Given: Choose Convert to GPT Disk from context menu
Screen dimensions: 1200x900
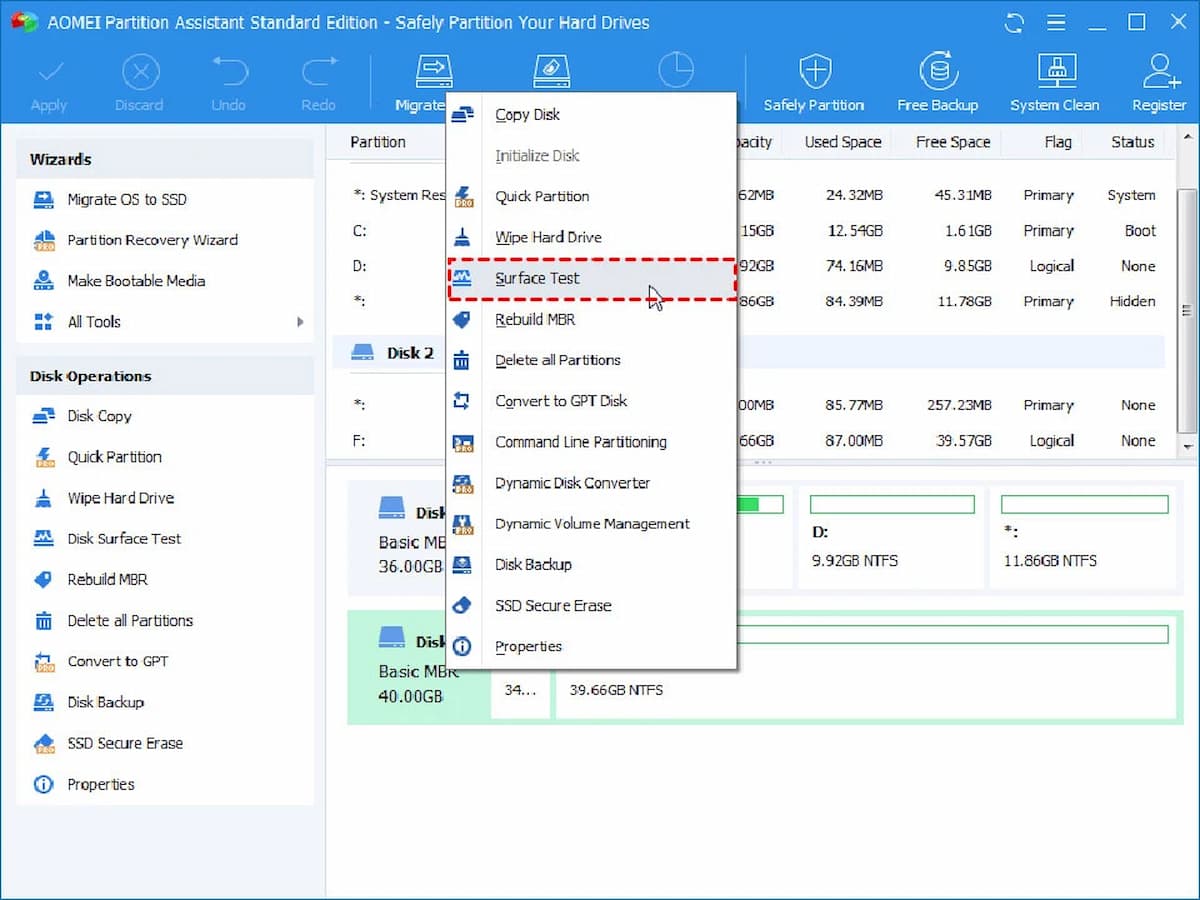Looking at the screenshot, I should [x=561, y=401].
